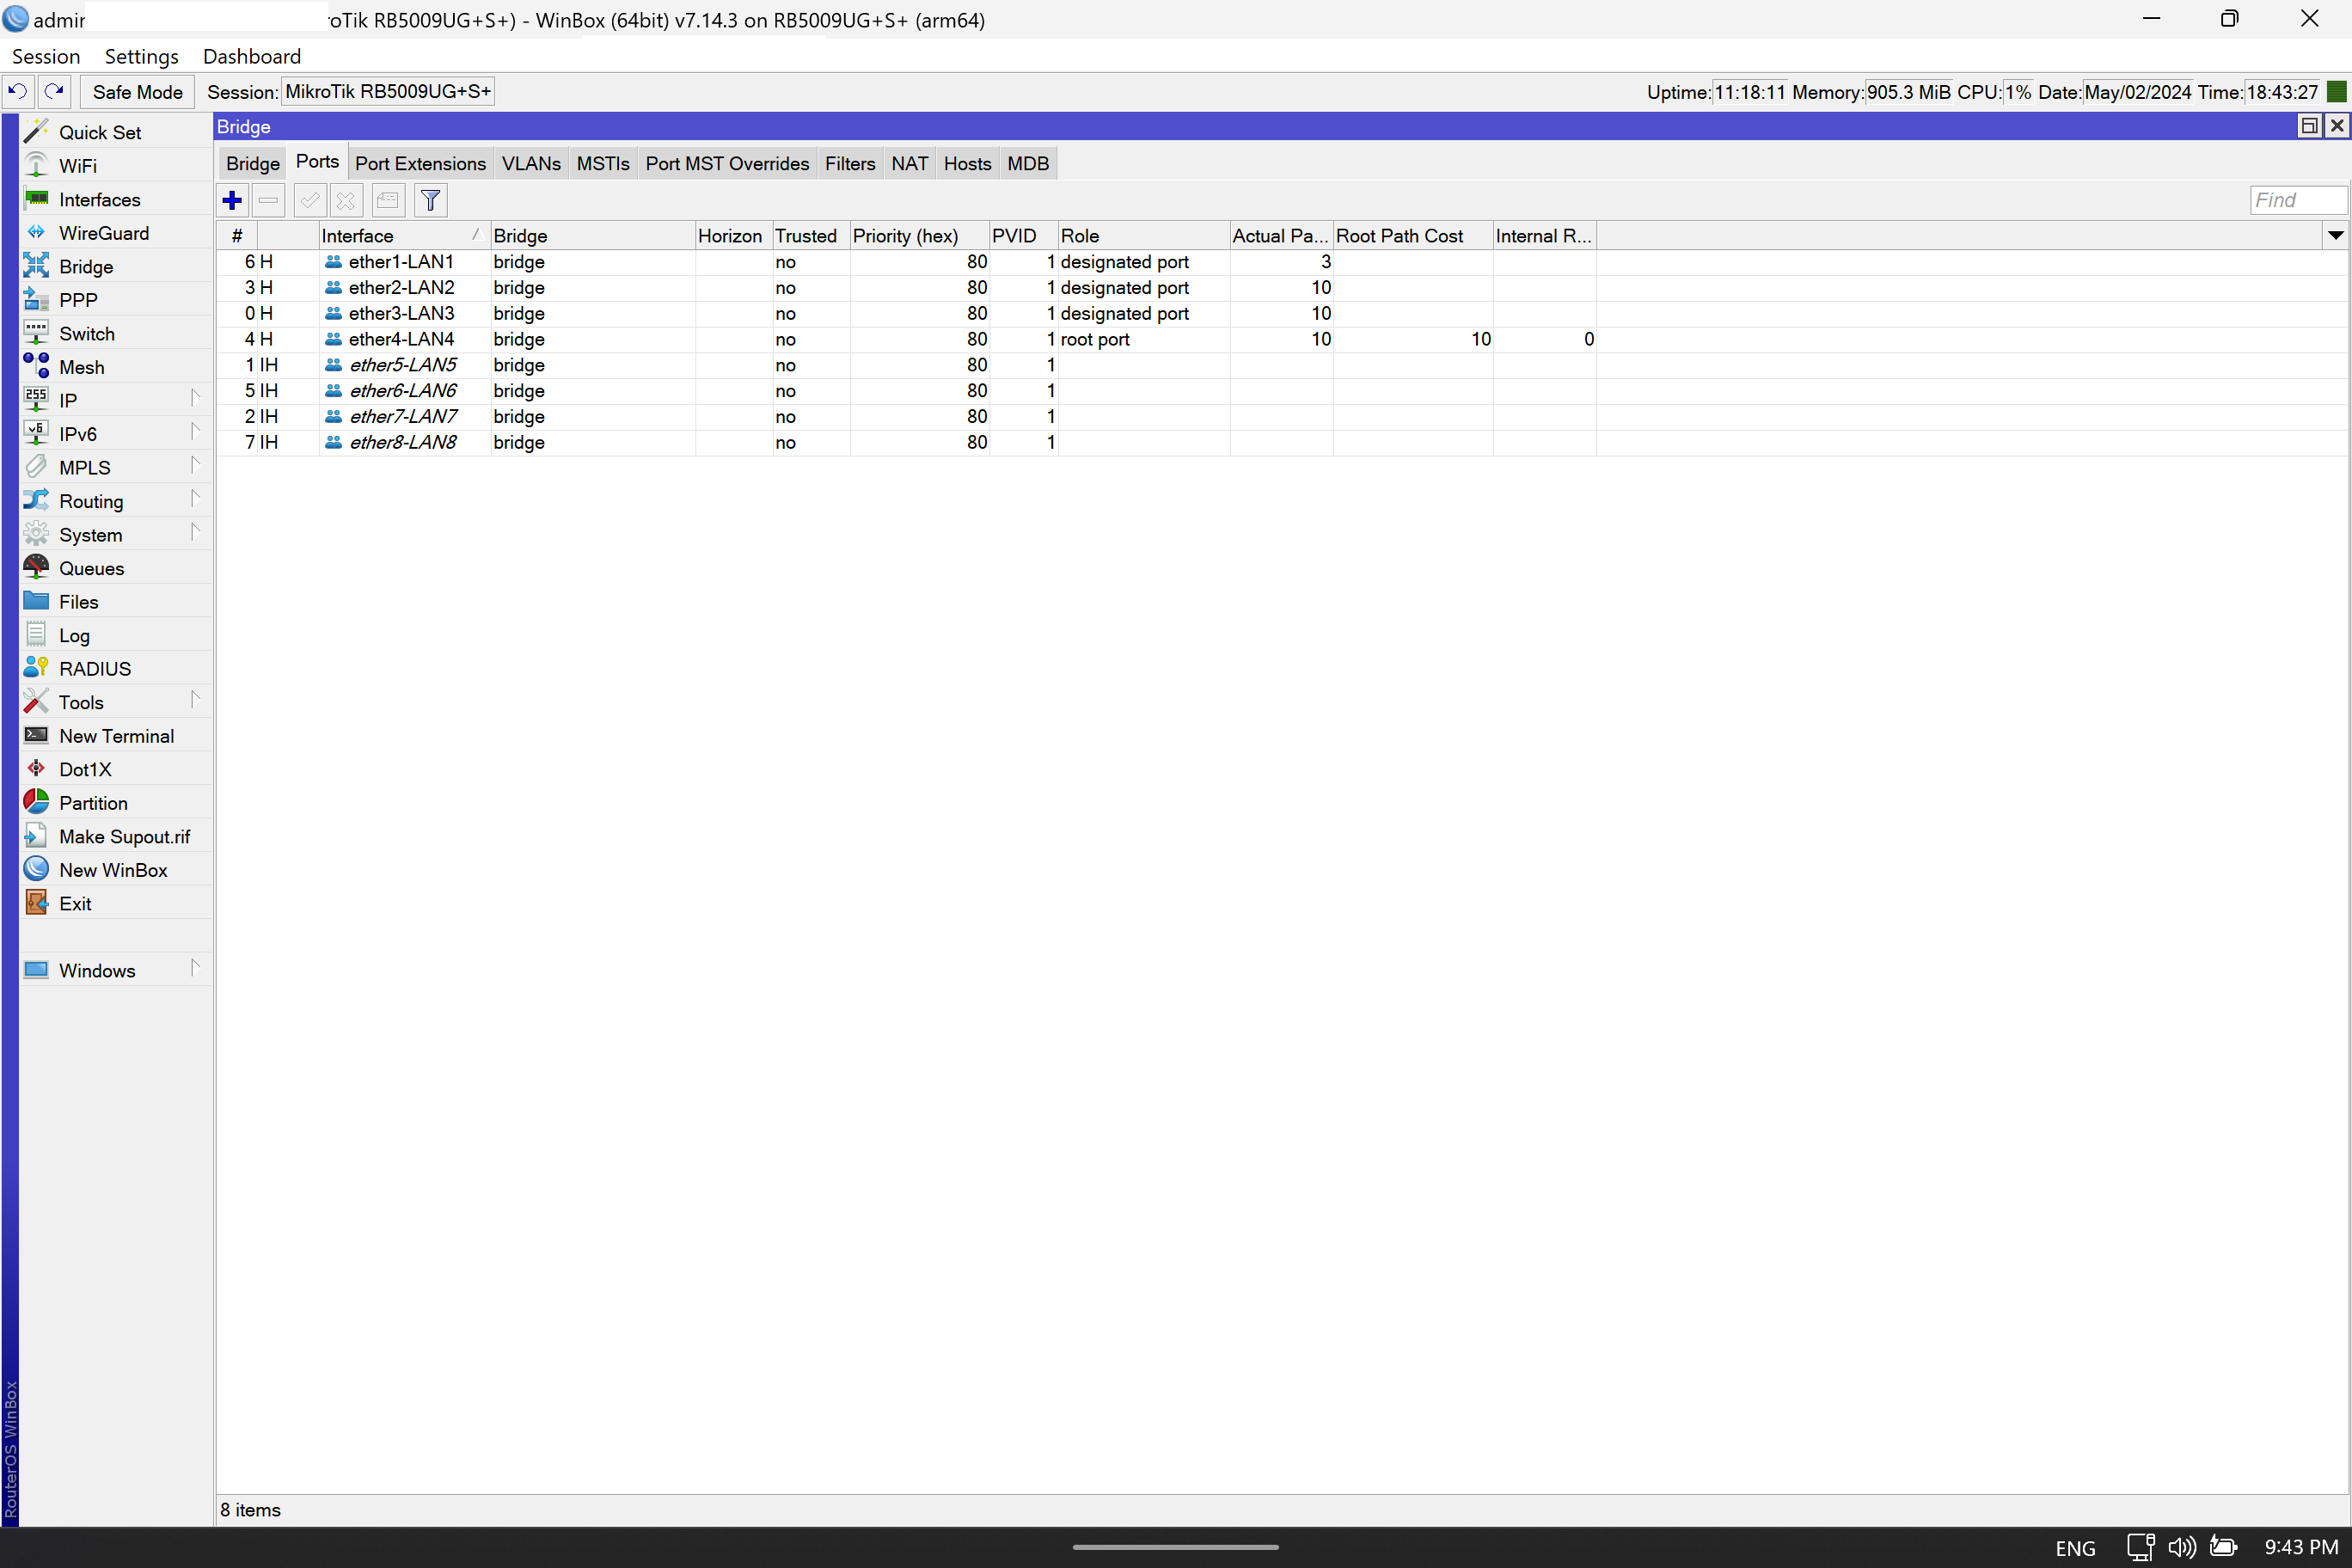Viewport: 2352px width, 1568px height.
Task: Click the enable checkmark toolbar button
Action: point(310,200)
